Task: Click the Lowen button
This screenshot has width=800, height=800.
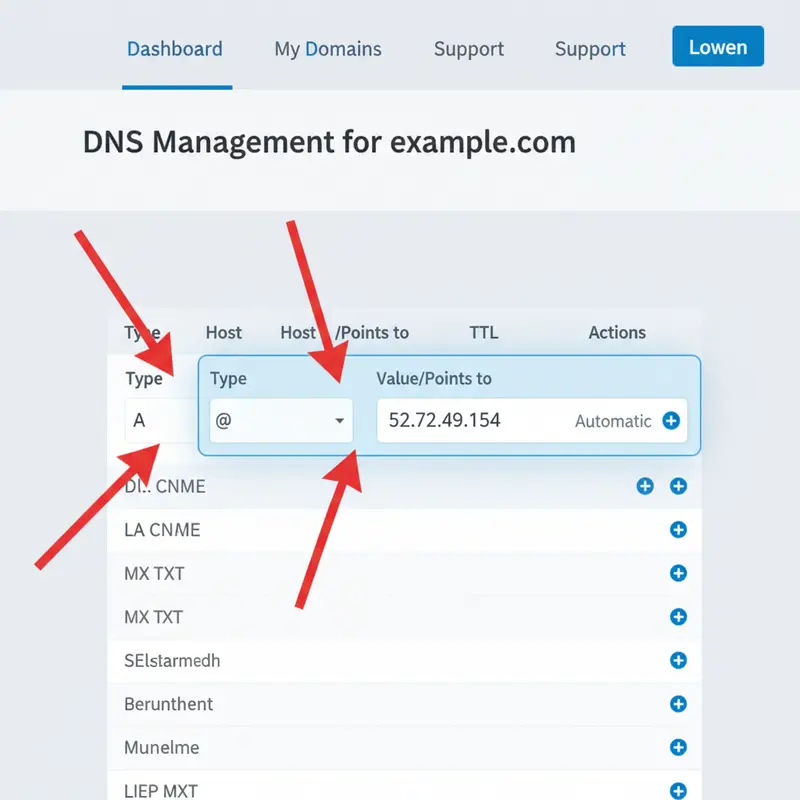Action: 718,46
